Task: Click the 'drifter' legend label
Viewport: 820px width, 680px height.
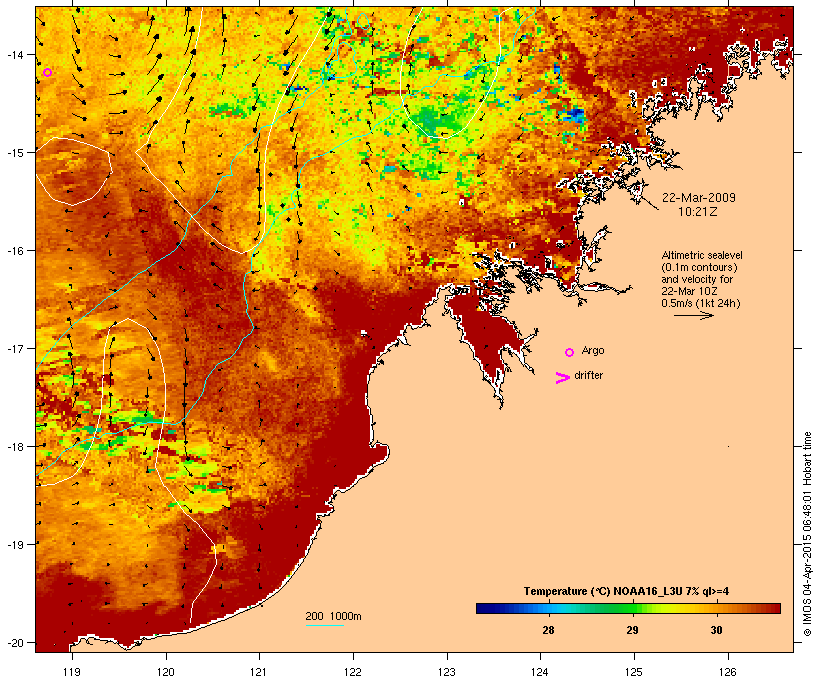Action: [588, 376]
